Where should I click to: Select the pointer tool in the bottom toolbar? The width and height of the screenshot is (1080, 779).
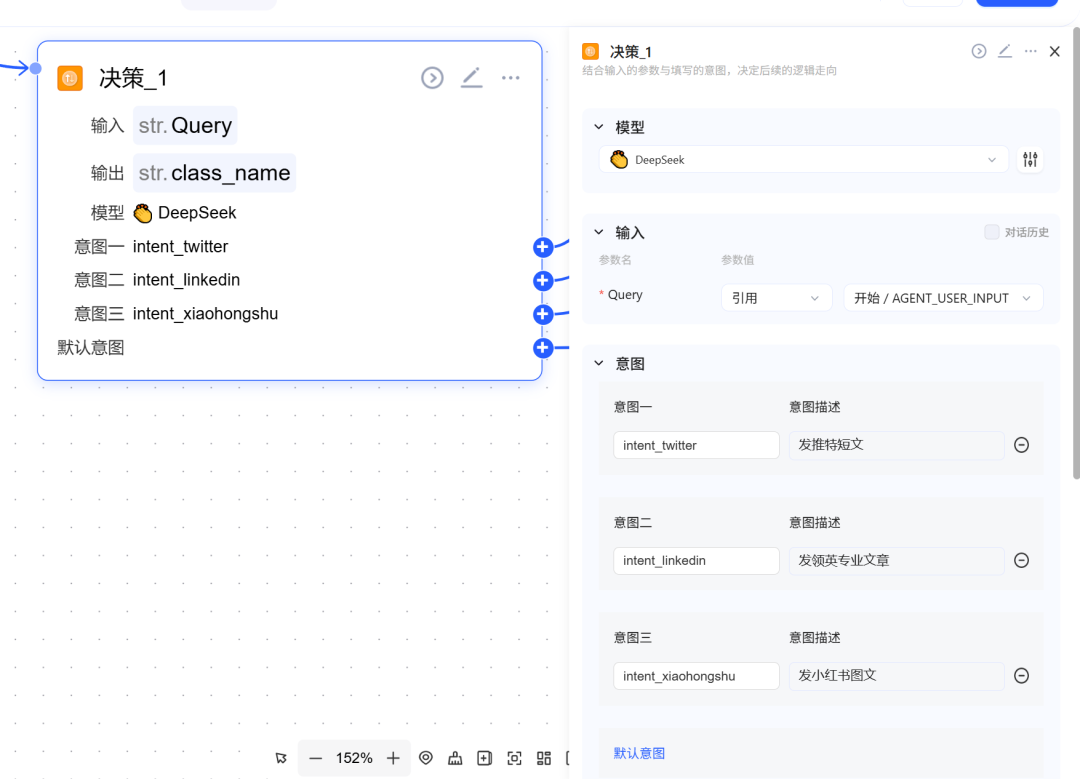pyautogui.click(x=281, y=759)
